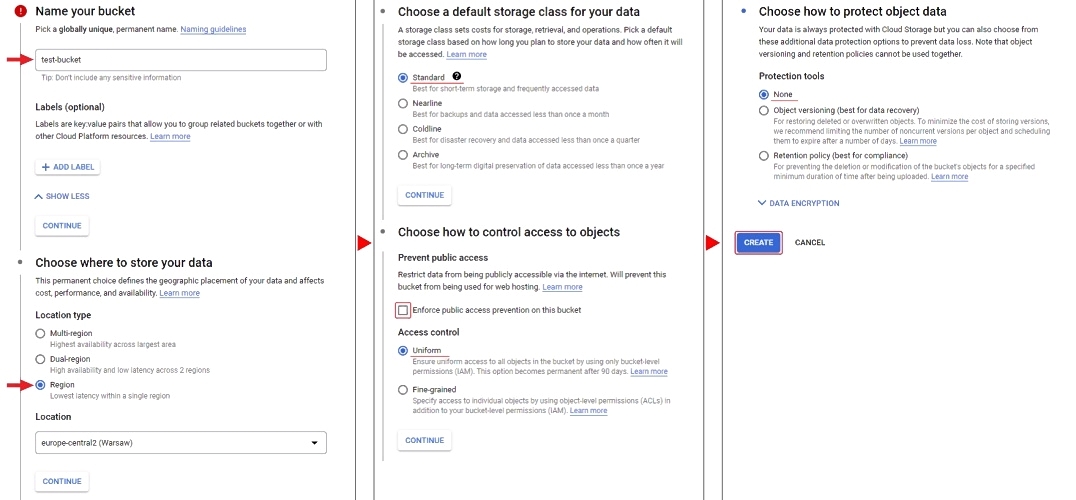This screenshot has width=1076, height=500.
Task: Choose the Archive storage class
Action: 403,155
